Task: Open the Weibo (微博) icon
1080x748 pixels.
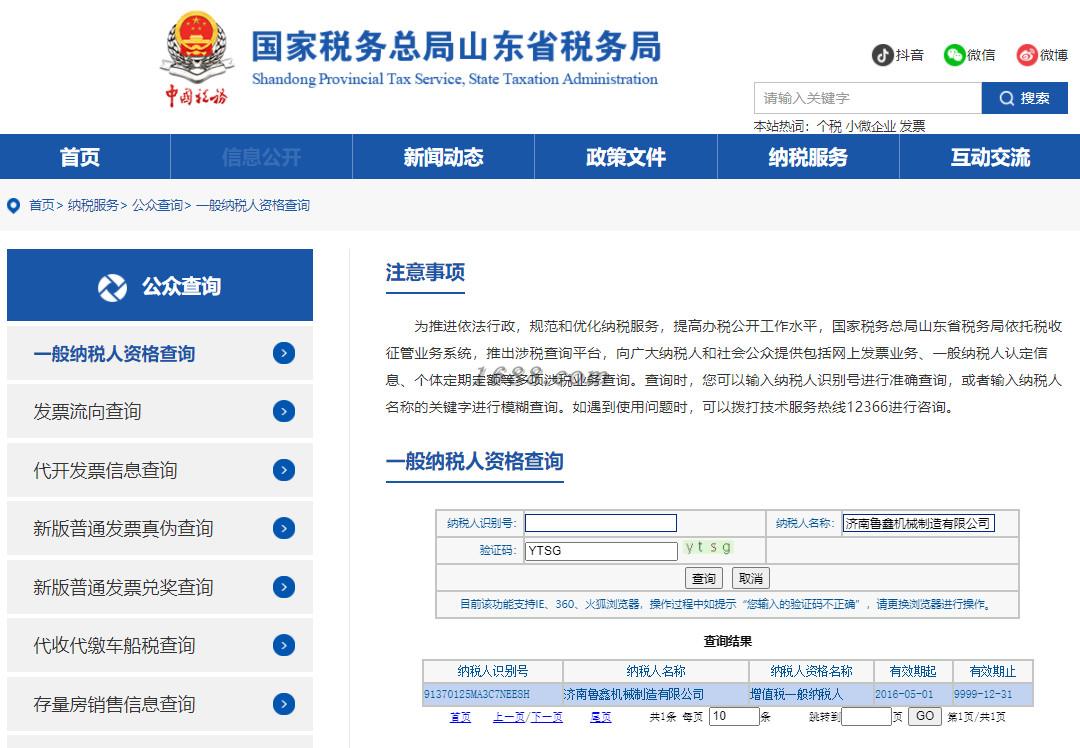Action: tap(1027, 54)
